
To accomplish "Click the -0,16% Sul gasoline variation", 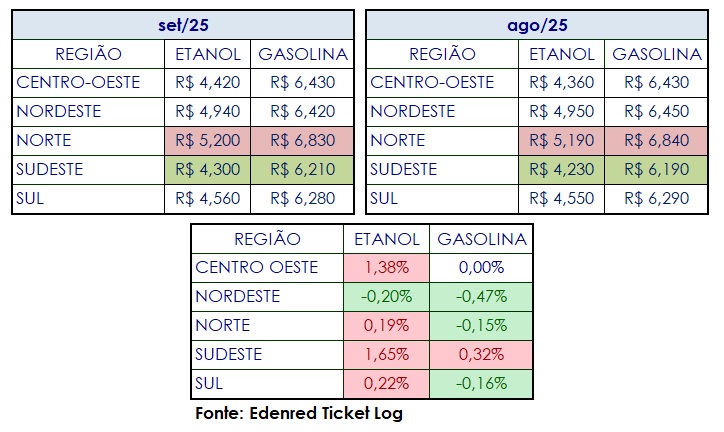I will tap(480, 383).
